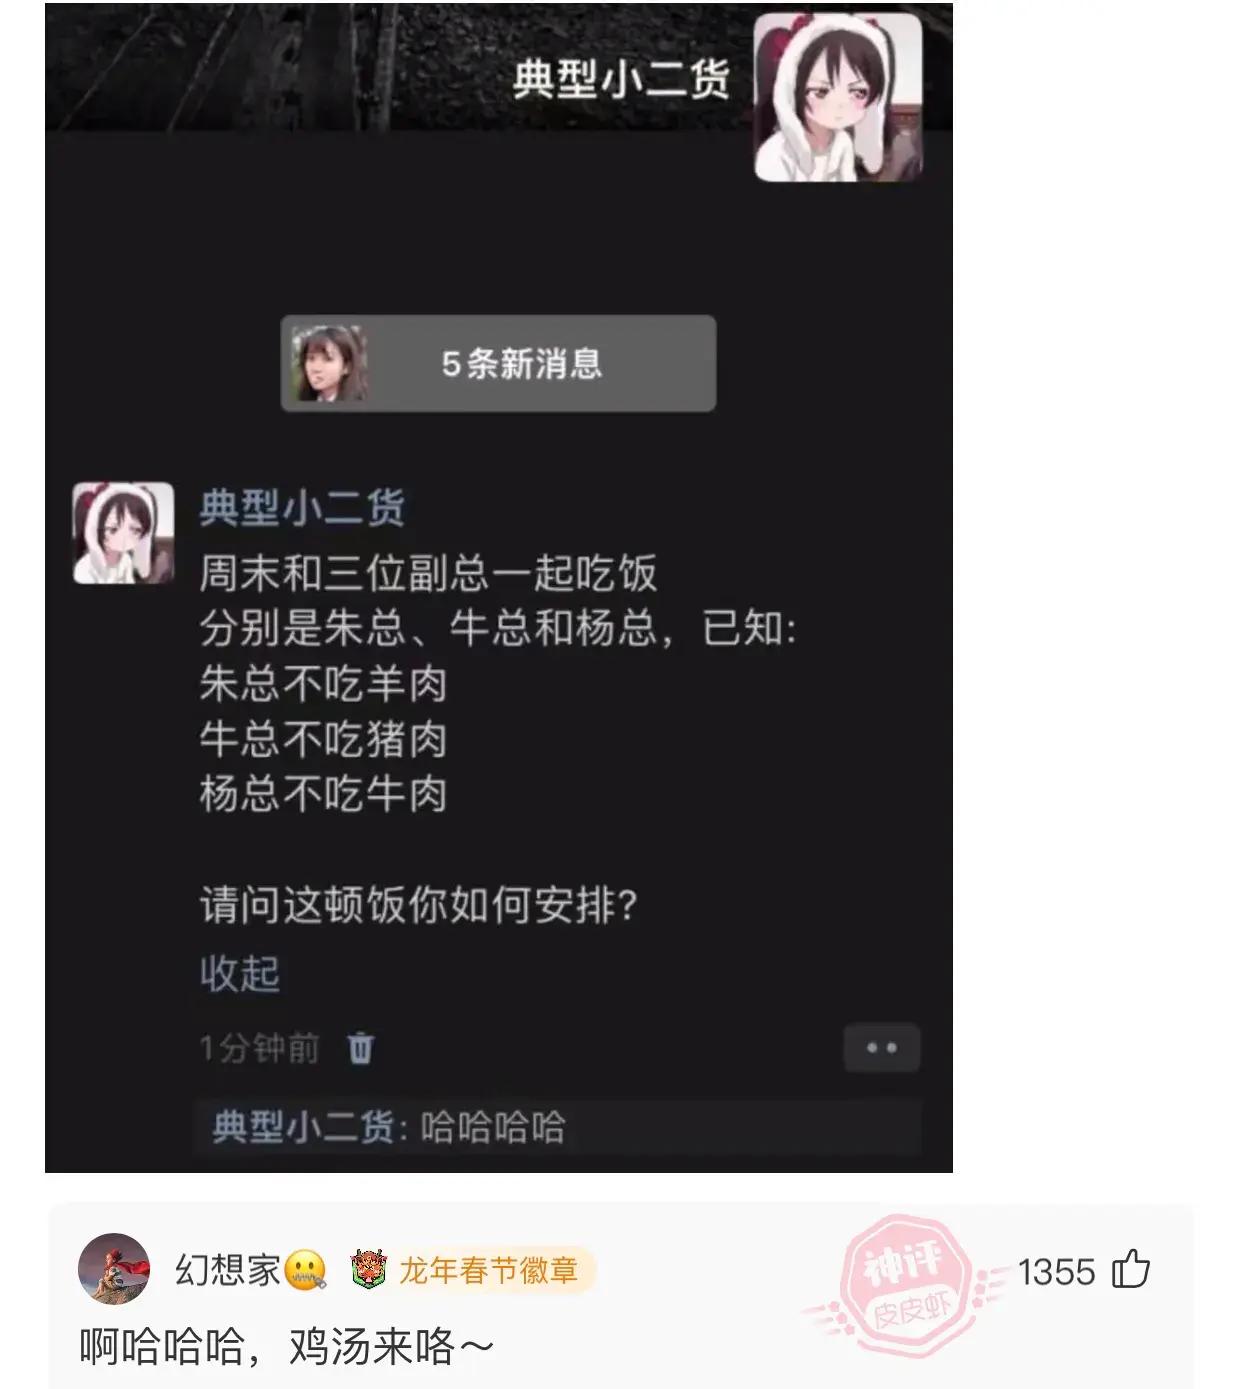Tap the 1355 like count
Screen dimensions: 1242x1389
tap(1056, 1272)
